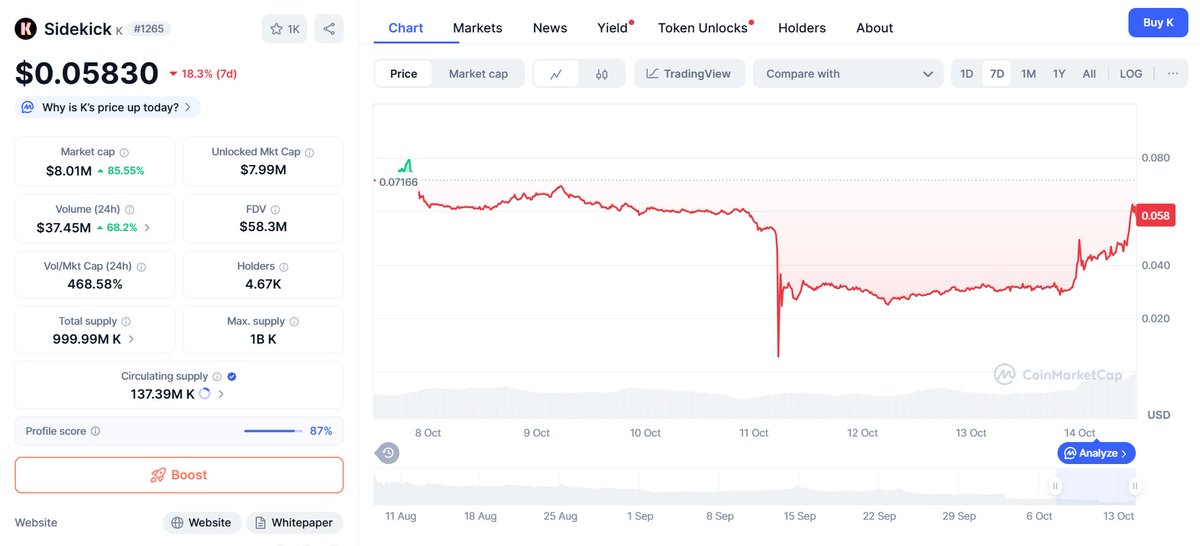Click the right range slider handle
The width and height of the screenshot is (1200, 546).
(x=1135, y=487)
